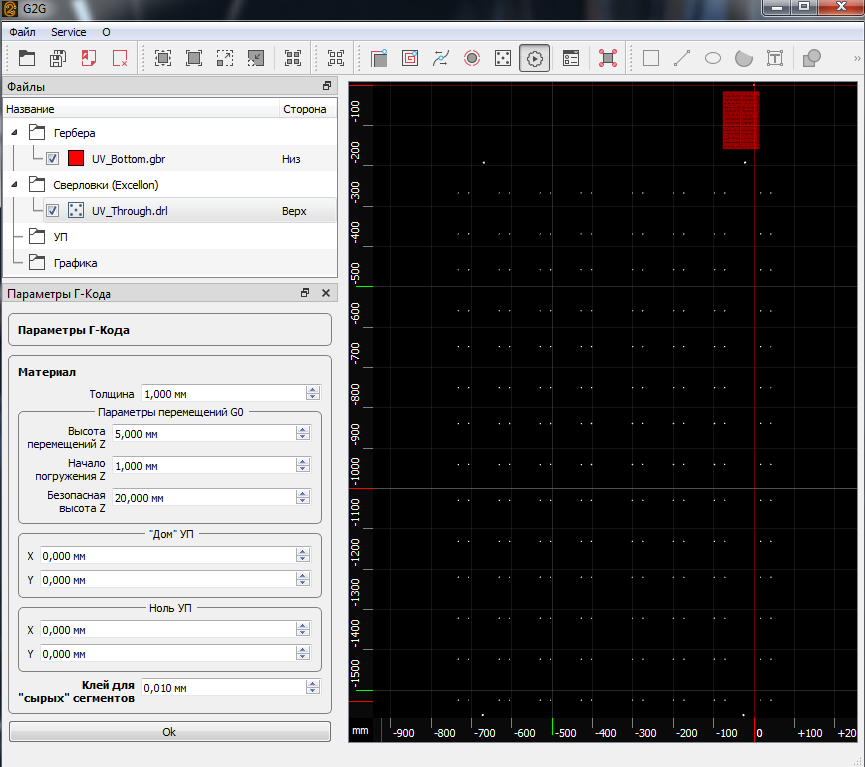Click the G-code parameters play icon

click(x=535, y=58)
